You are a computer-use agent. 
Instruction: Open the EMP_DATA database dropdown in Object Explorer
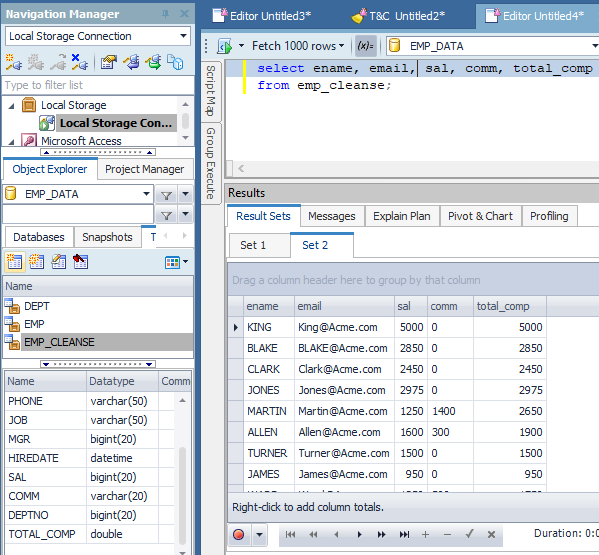[146, 194]
